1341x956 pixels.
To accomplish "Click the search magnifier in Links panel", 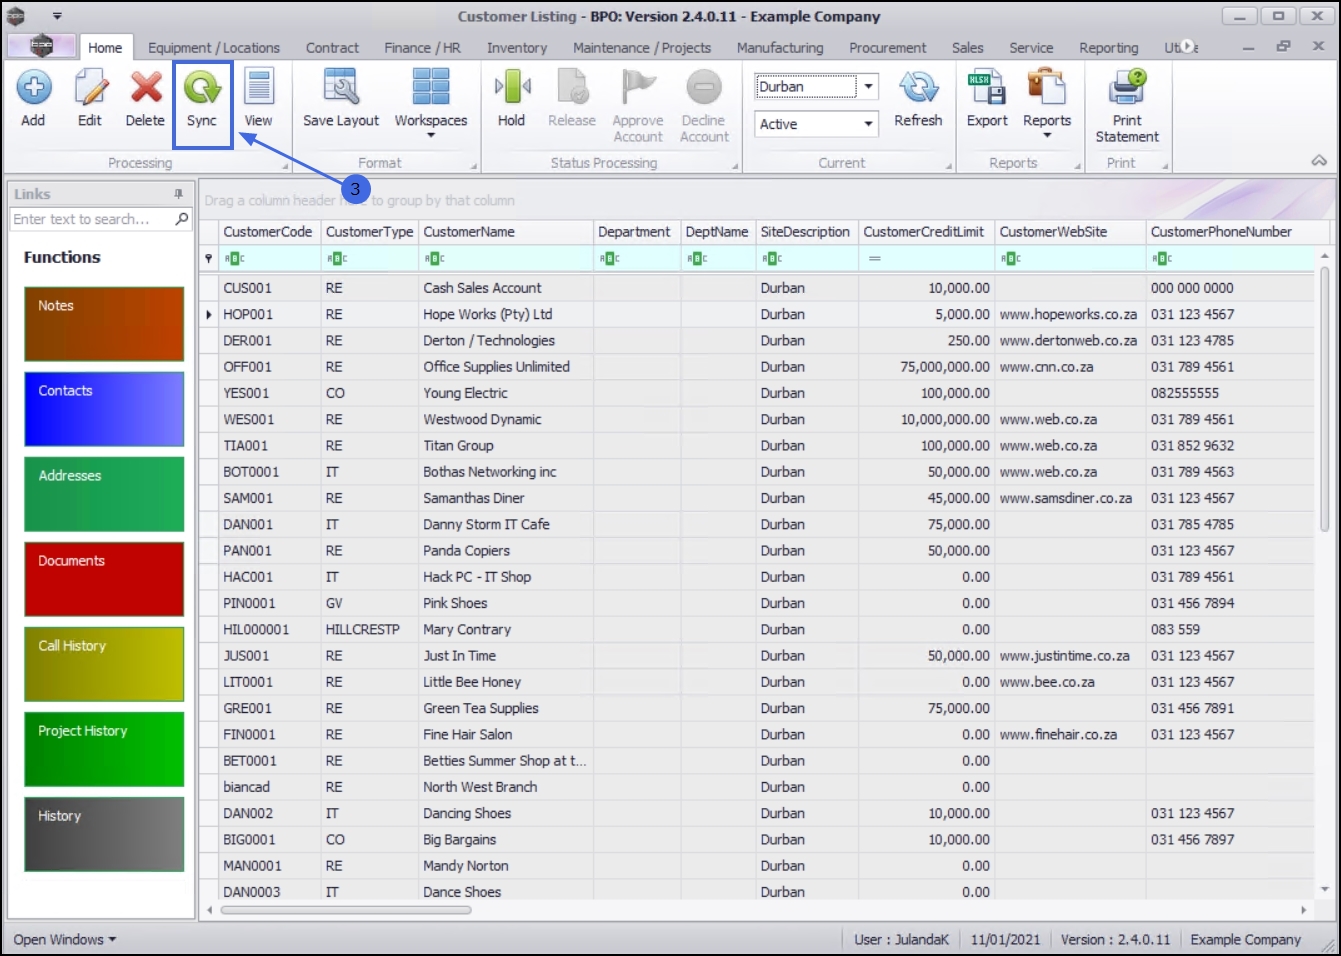I will (182, 219).
